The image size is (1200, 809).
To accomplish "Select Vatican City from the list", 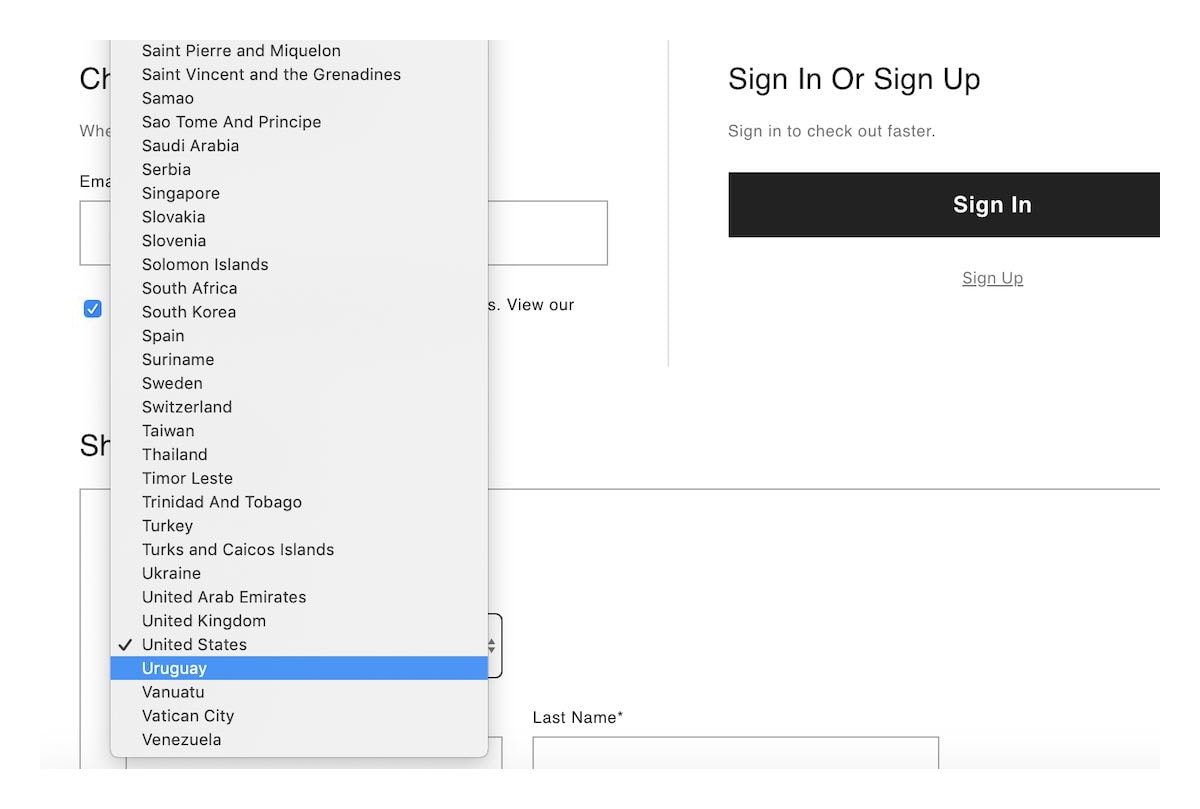I will coord(187,715).
